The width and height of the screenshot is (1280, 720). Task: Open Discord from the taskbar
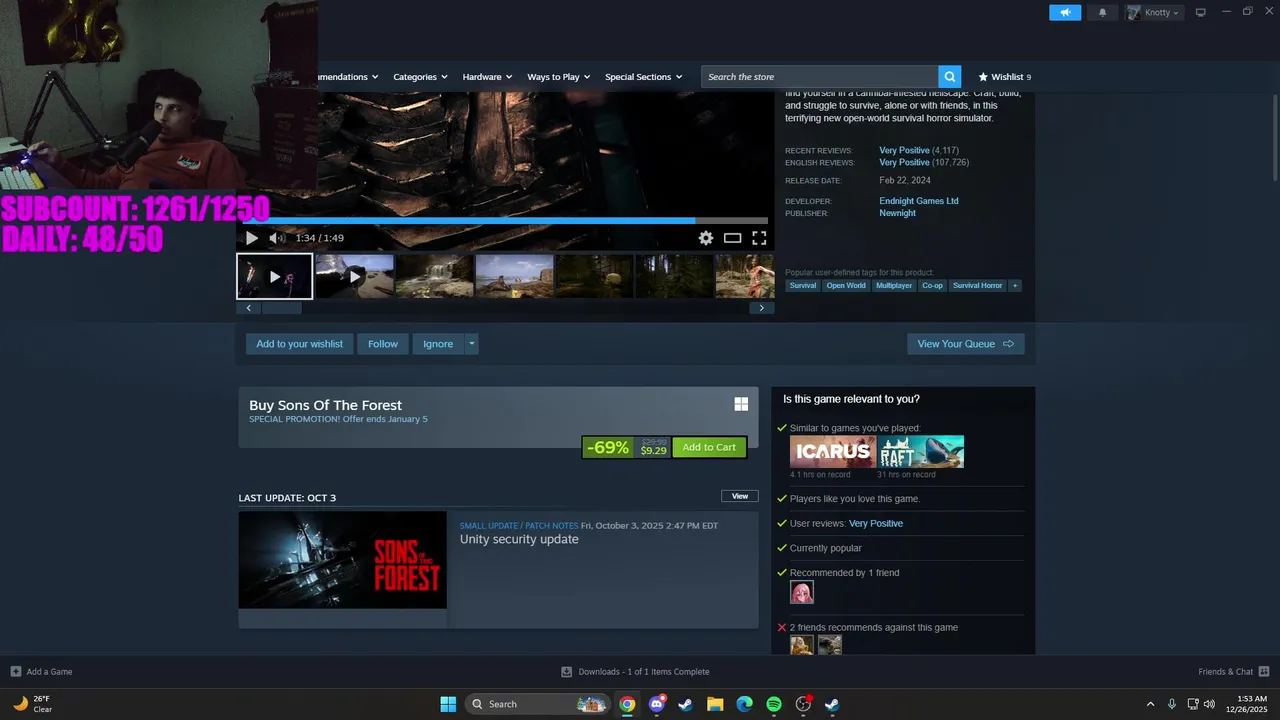657,704
